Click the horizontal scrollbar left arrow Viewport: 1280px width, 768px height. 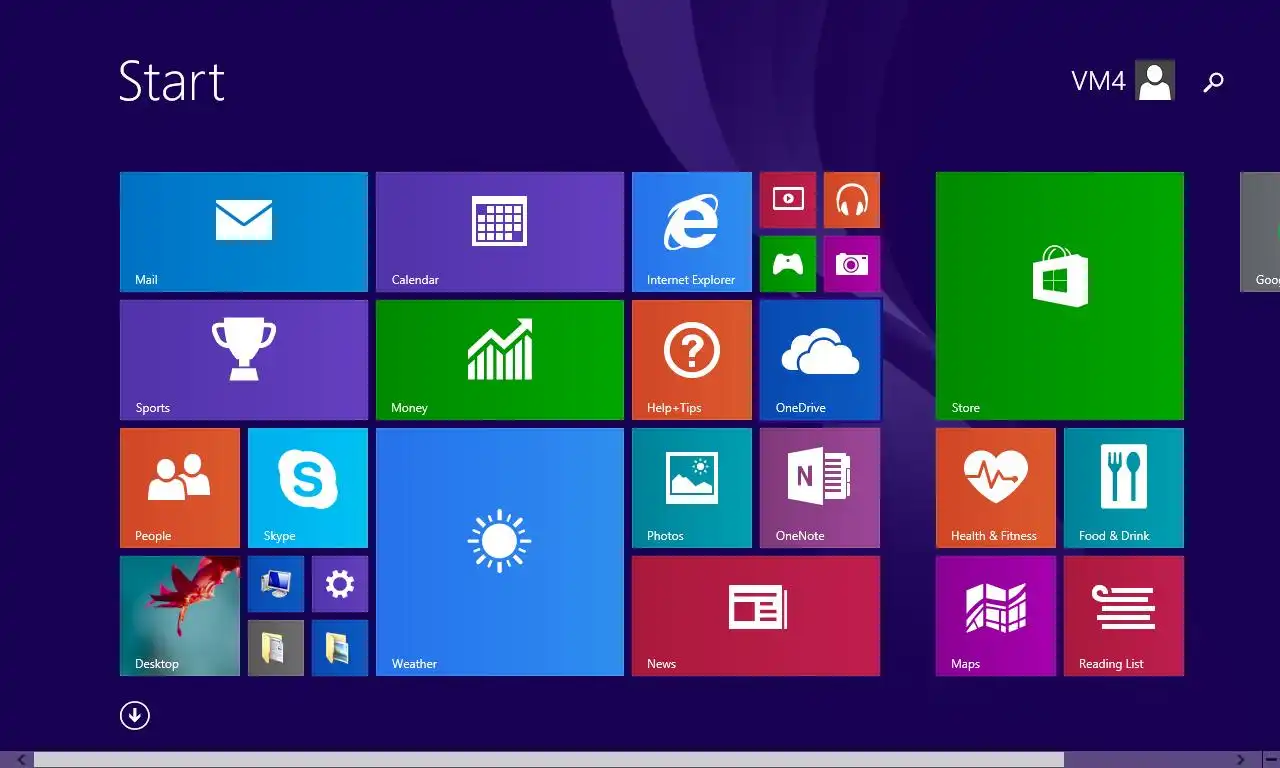tap(22, 760)
